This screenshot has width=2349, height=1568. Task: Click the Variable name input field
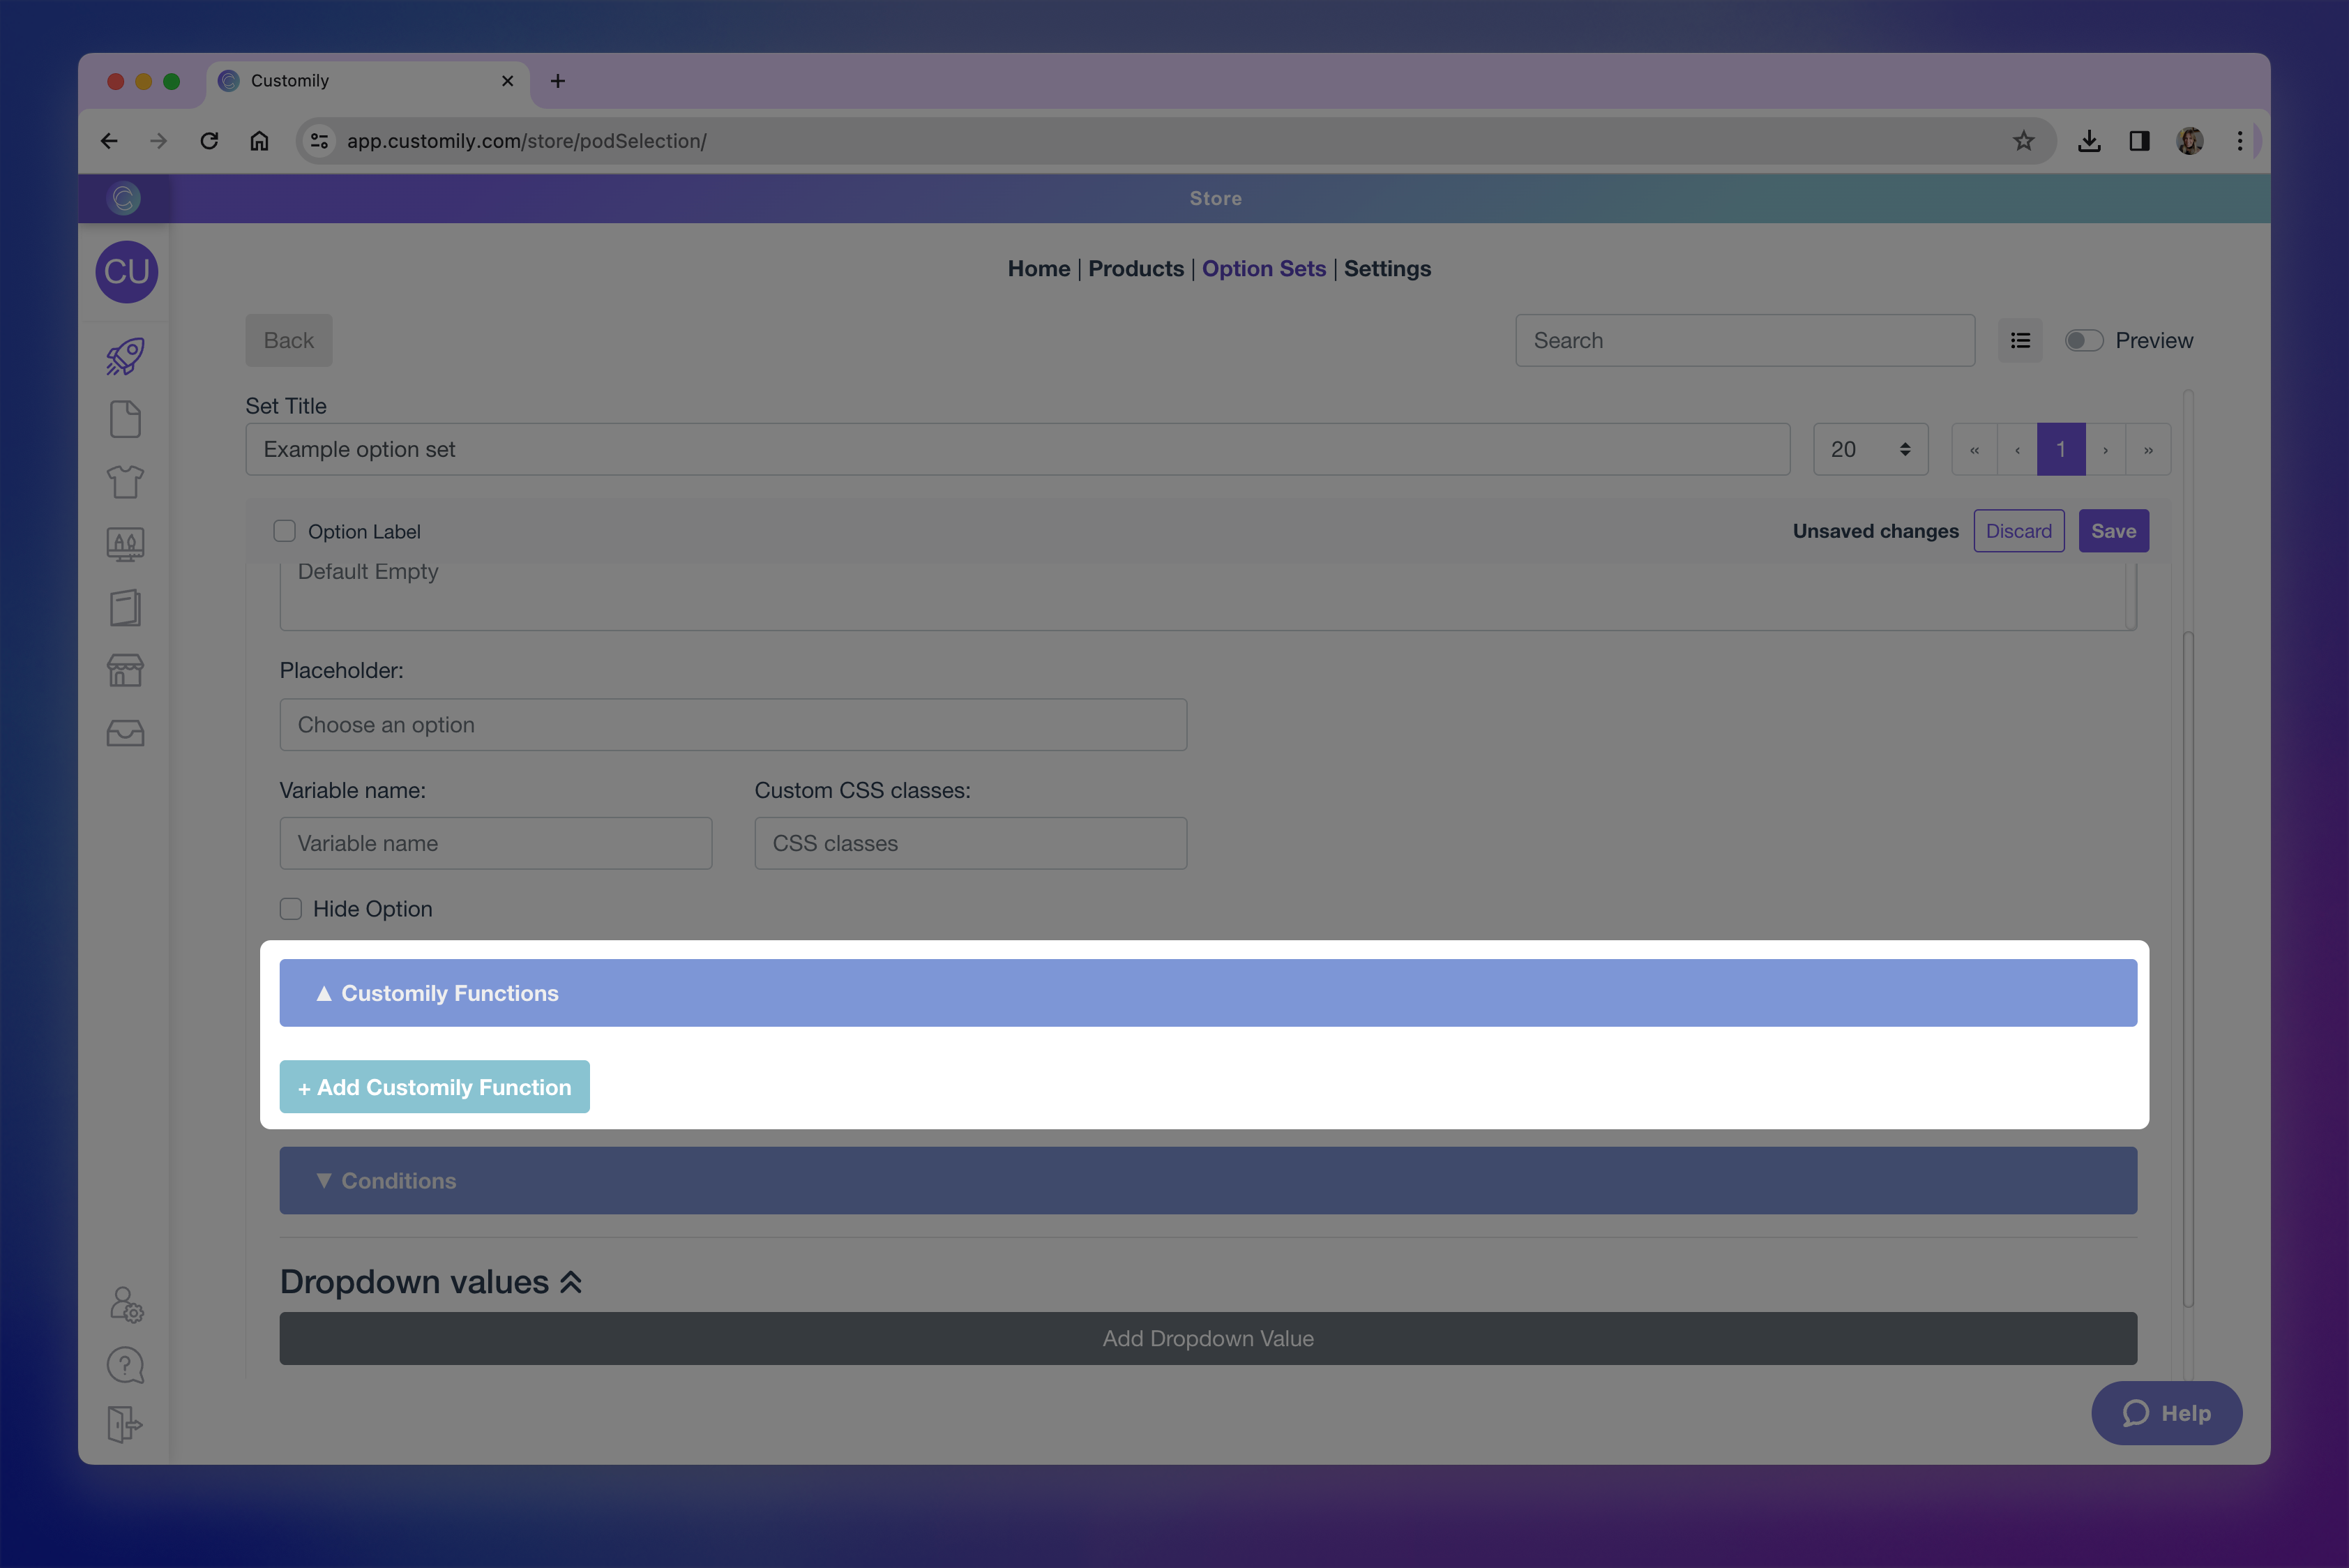point(496,844)
